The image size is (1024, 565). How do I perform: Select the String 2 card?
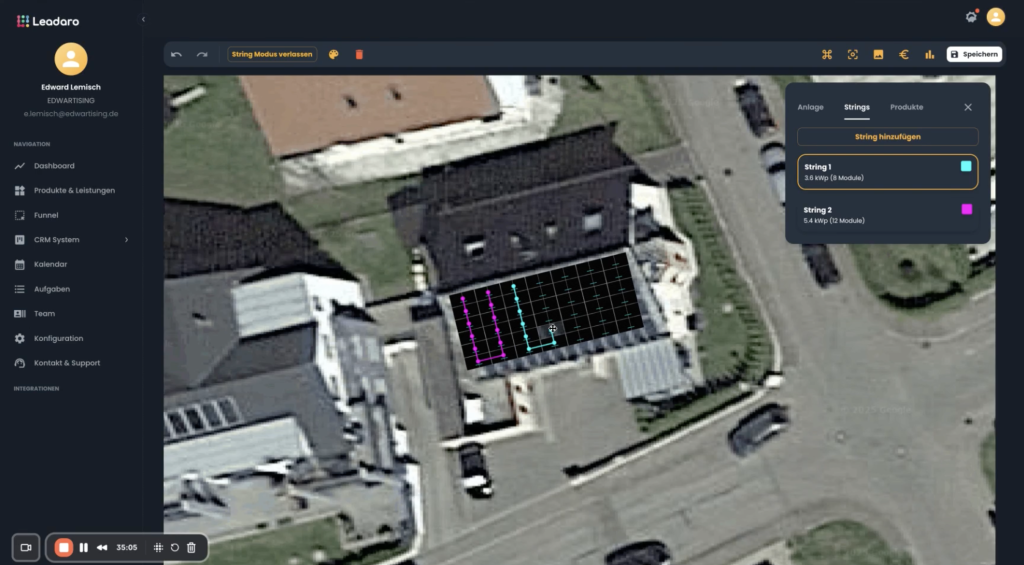888,215
